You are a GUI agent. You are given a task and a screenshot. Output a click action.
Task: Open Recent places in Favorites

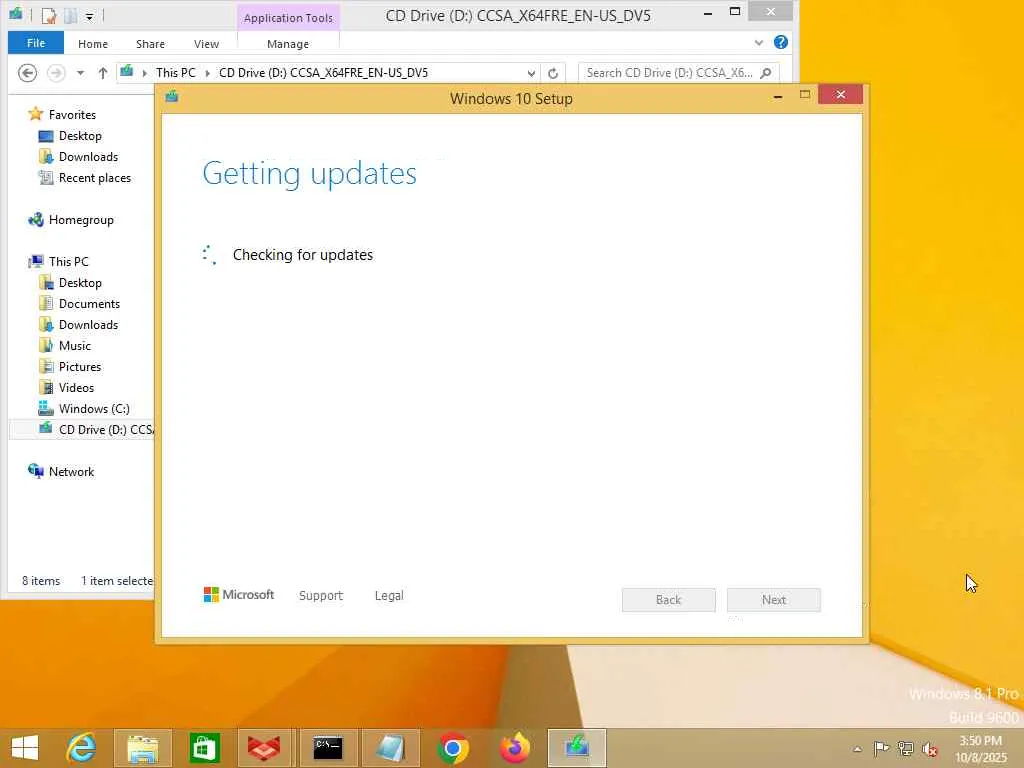pyautogui.click(x=95, y=178)
